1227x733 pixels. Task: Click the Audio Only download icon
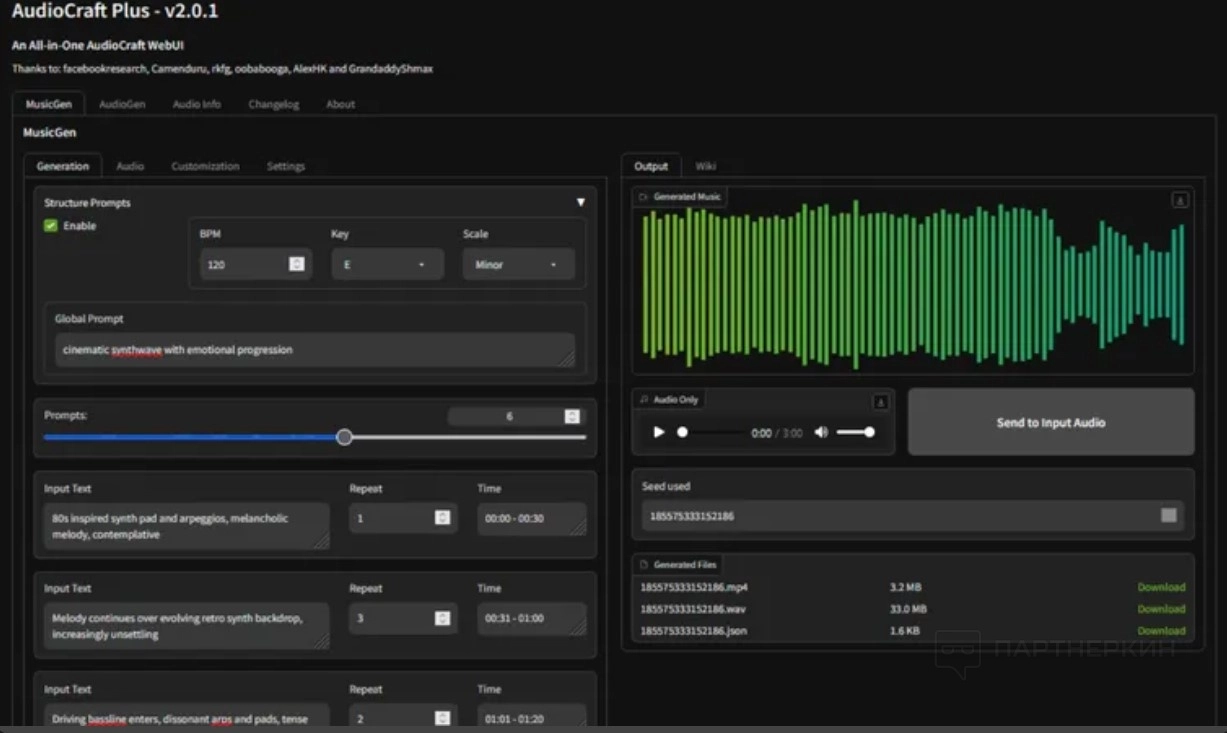(880, 402)
